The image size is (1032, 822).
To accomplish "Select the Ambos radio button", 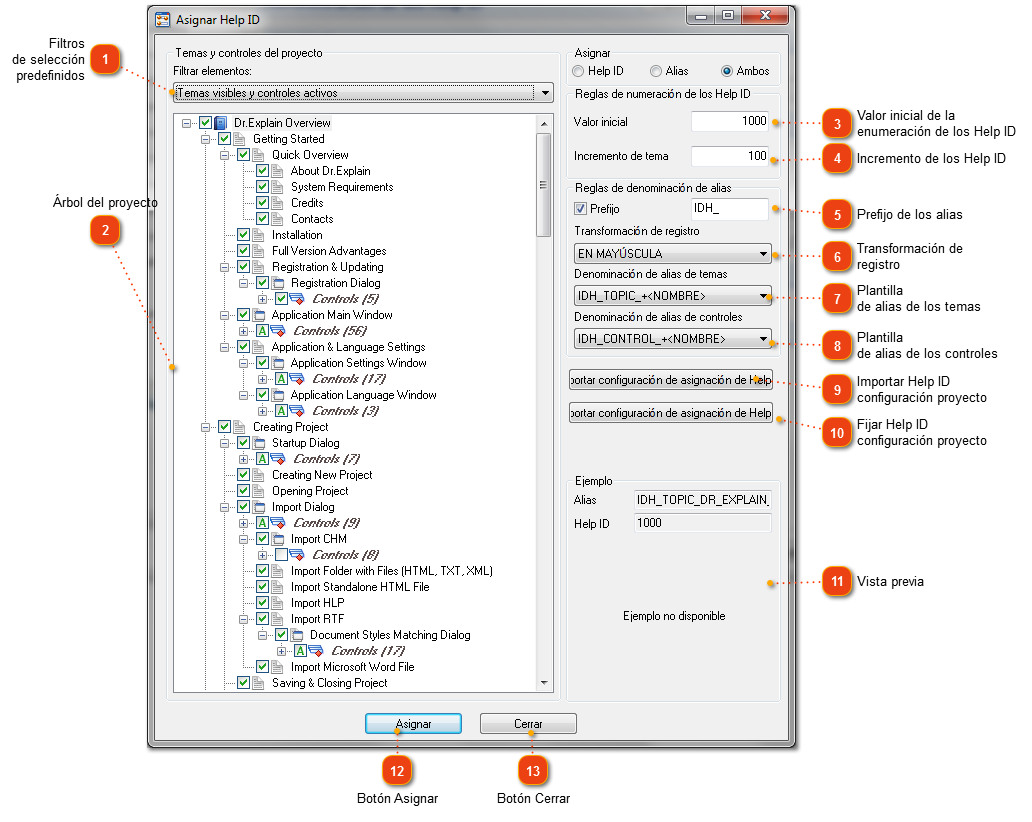I will tap(727, 71).
